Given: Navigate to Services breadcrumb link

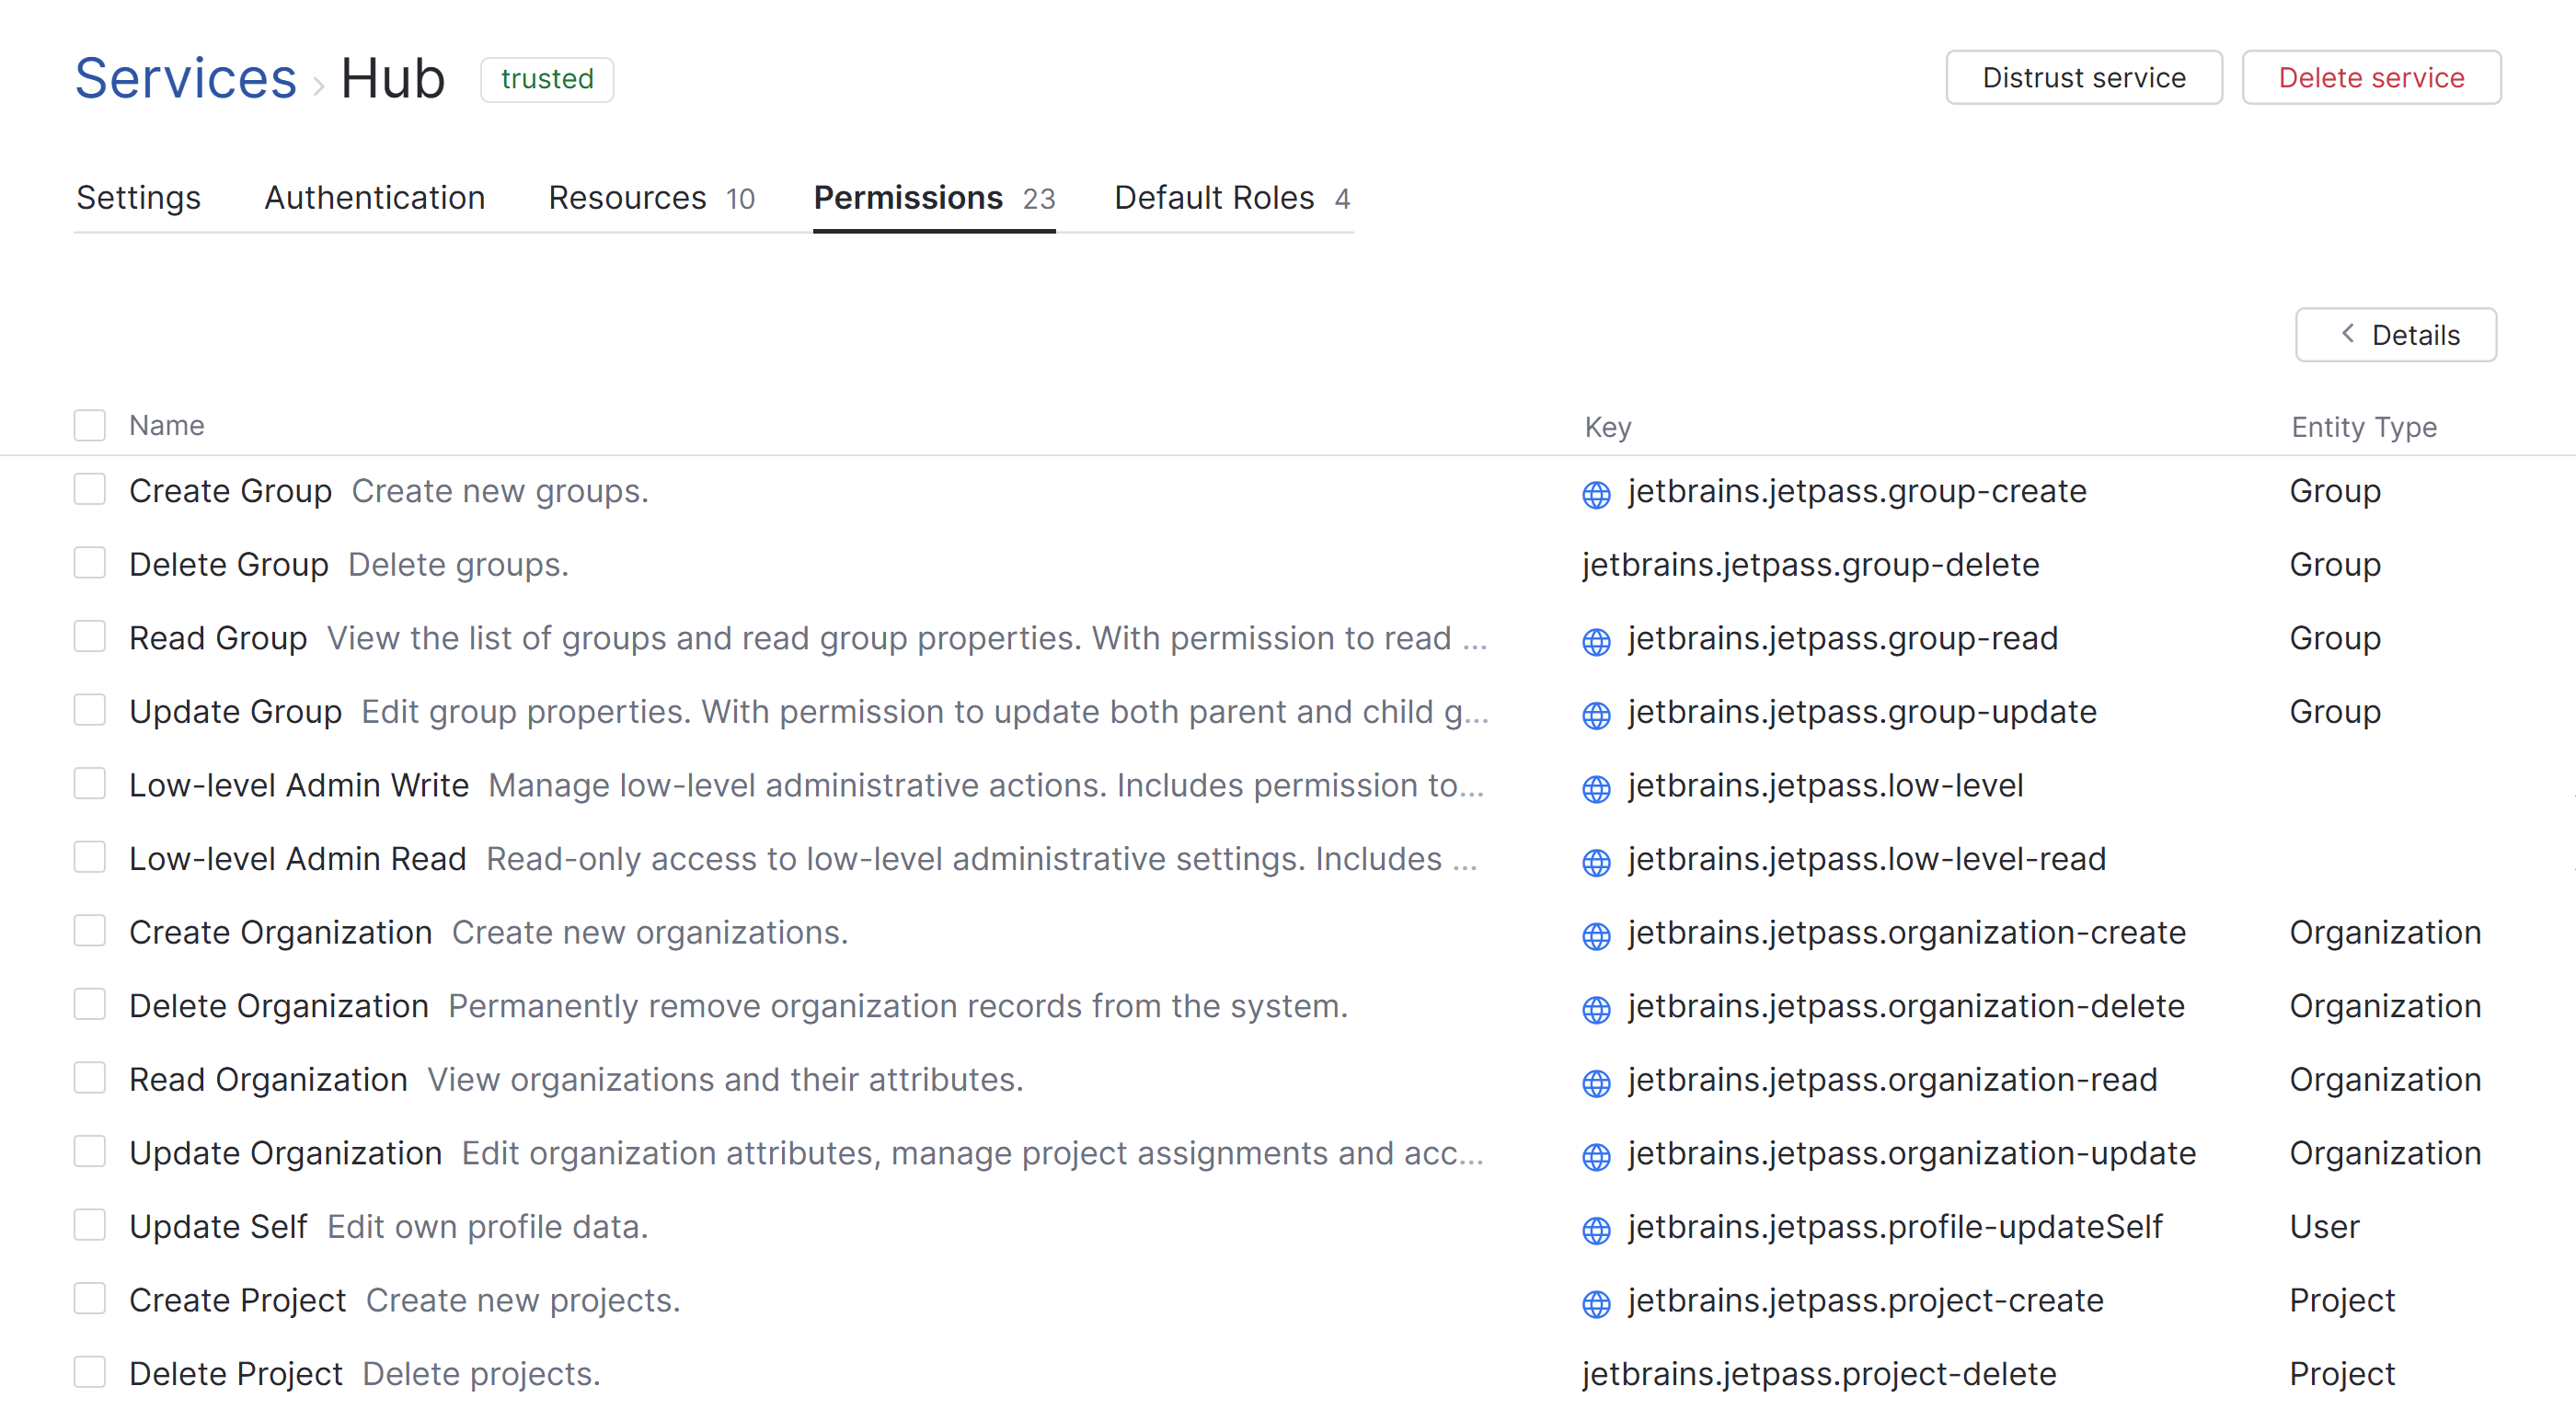Looking at the screenshot, I should [186, 78].
